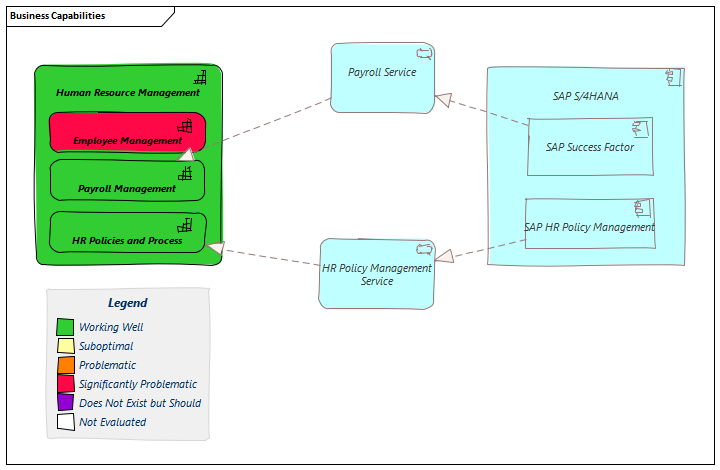Image resolution: width=720 pixels, height=470 pixels.
Task: Click the capability icon on Payroll Management
Action: tap(185, 173)
